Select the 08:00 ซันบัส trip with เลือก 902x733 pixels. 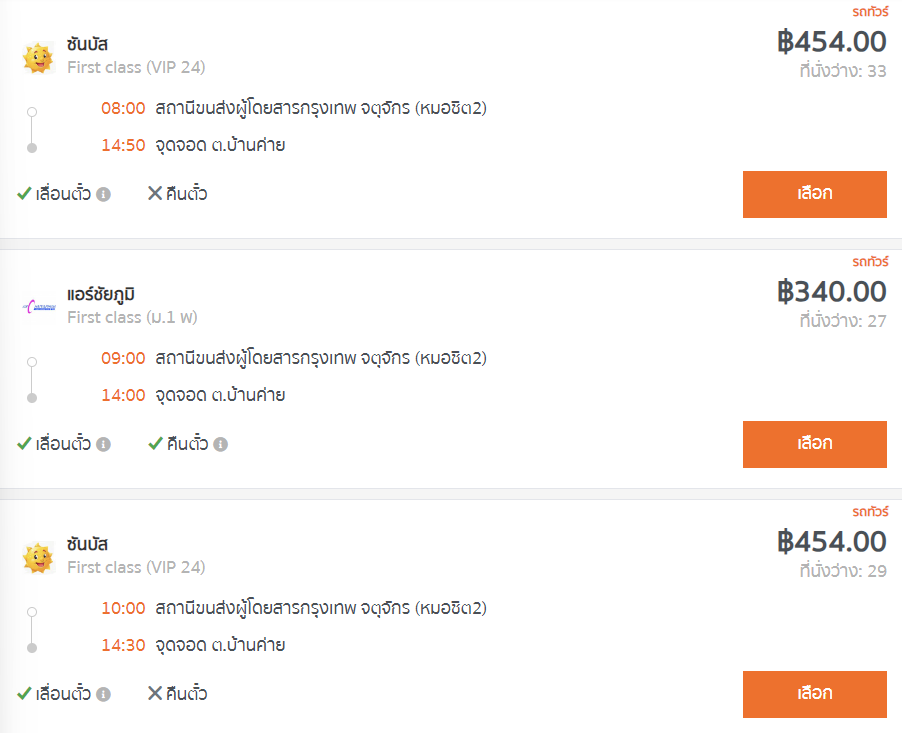point(815,194)
